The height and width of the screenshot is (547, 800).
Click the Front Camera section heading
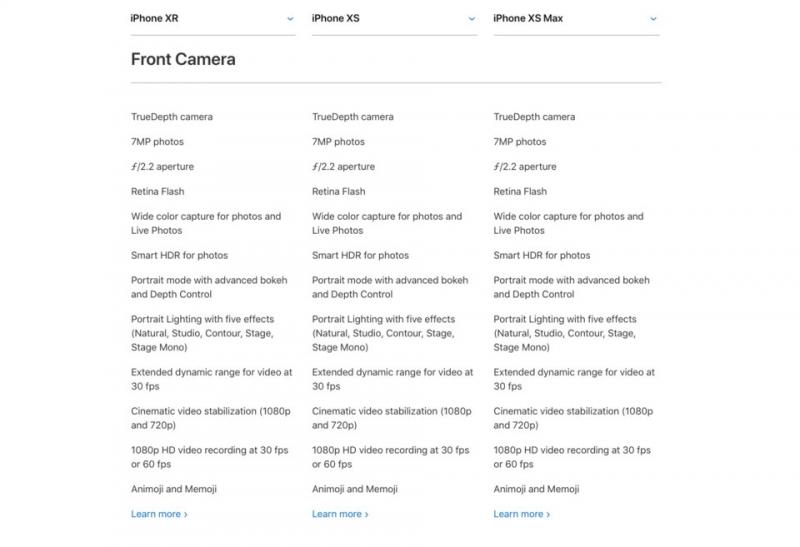[x=183, y=59]
